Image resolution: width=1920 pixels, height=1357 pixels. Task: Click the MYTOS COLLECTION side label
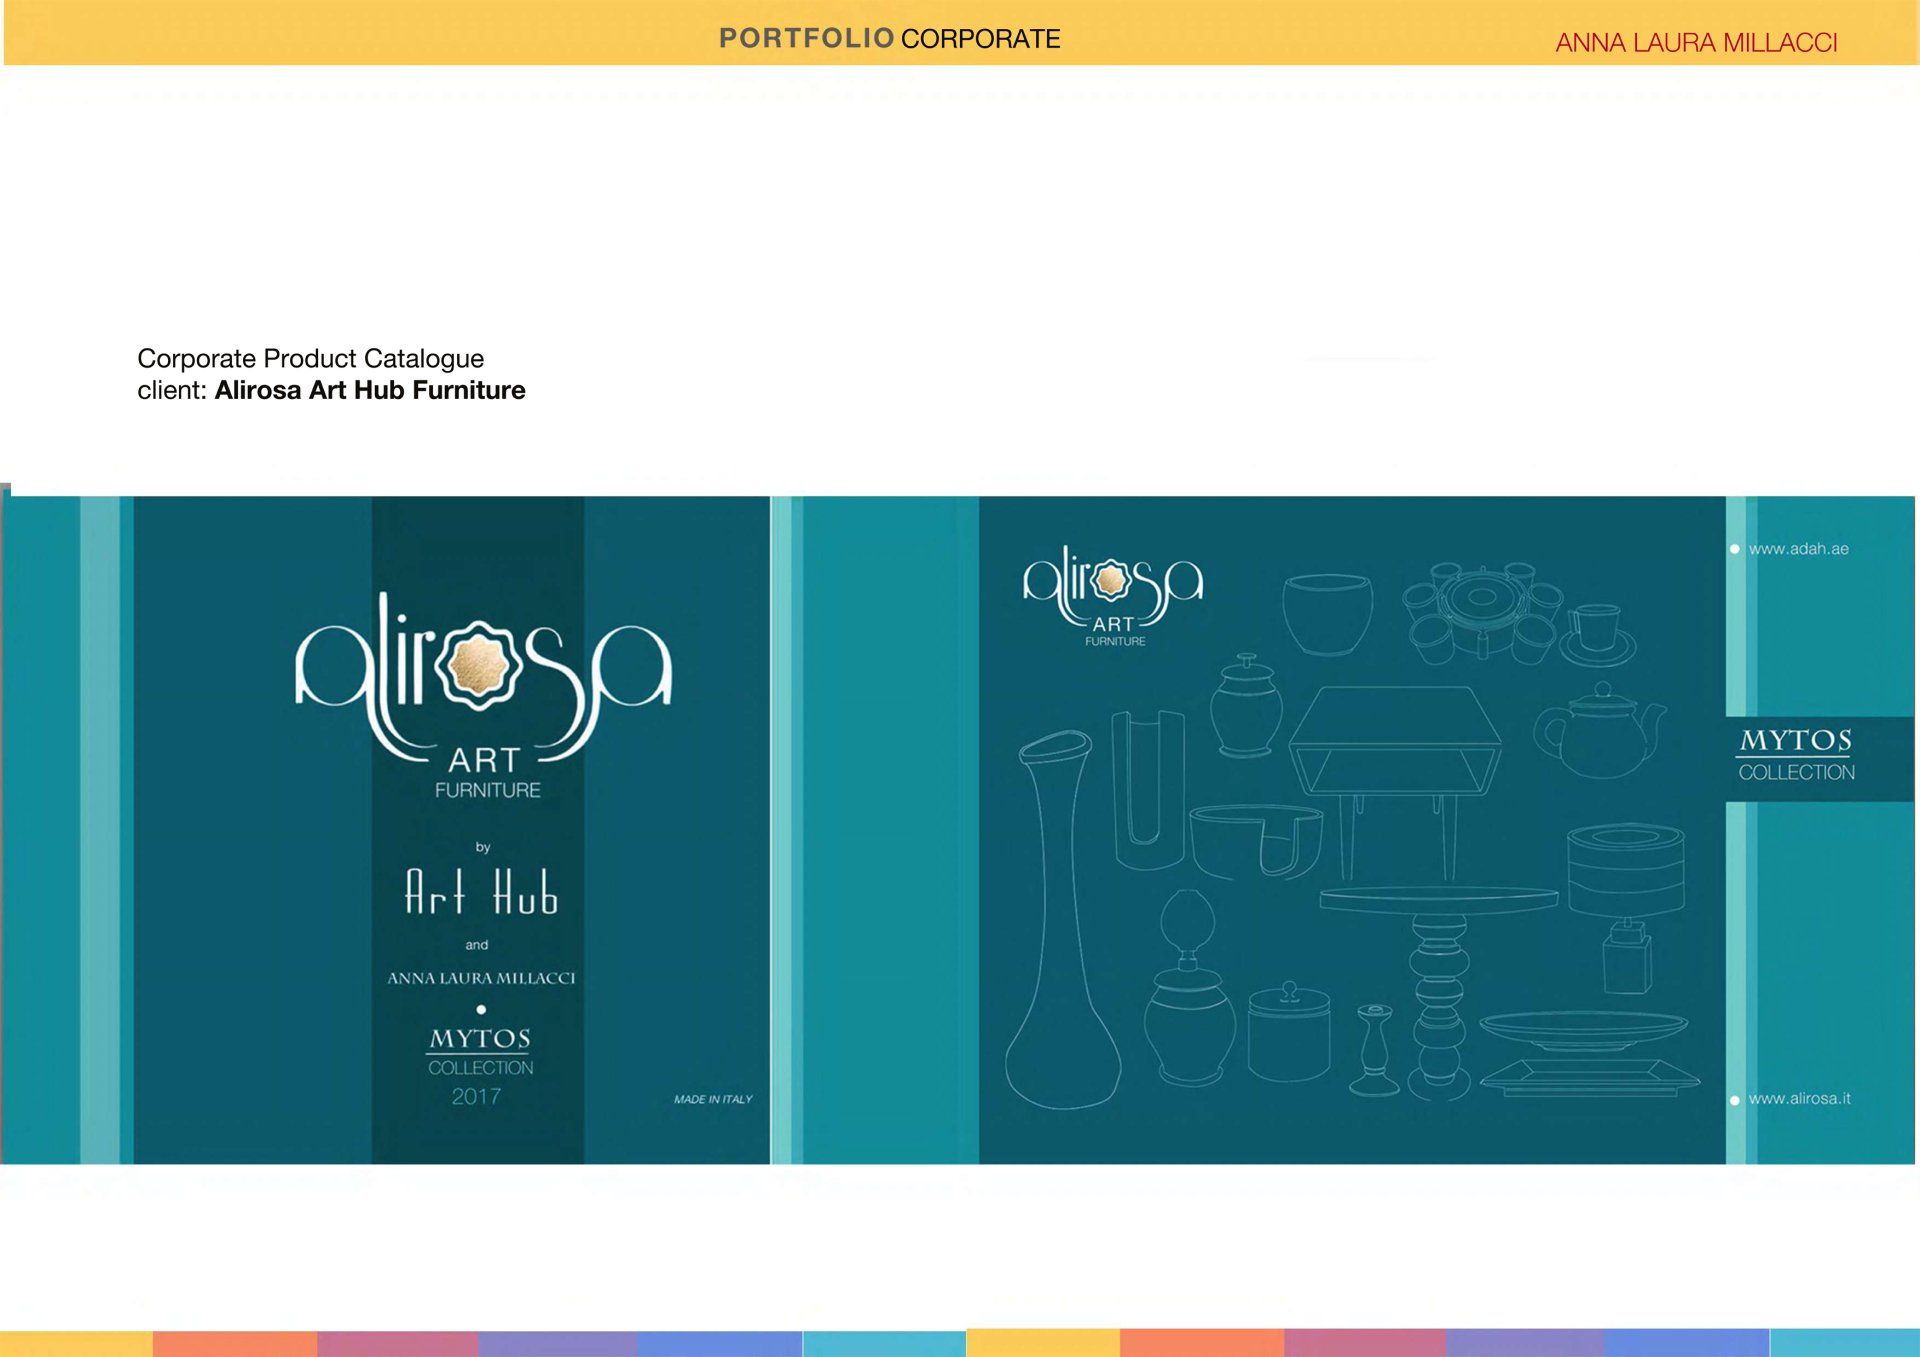(1796, 756)
